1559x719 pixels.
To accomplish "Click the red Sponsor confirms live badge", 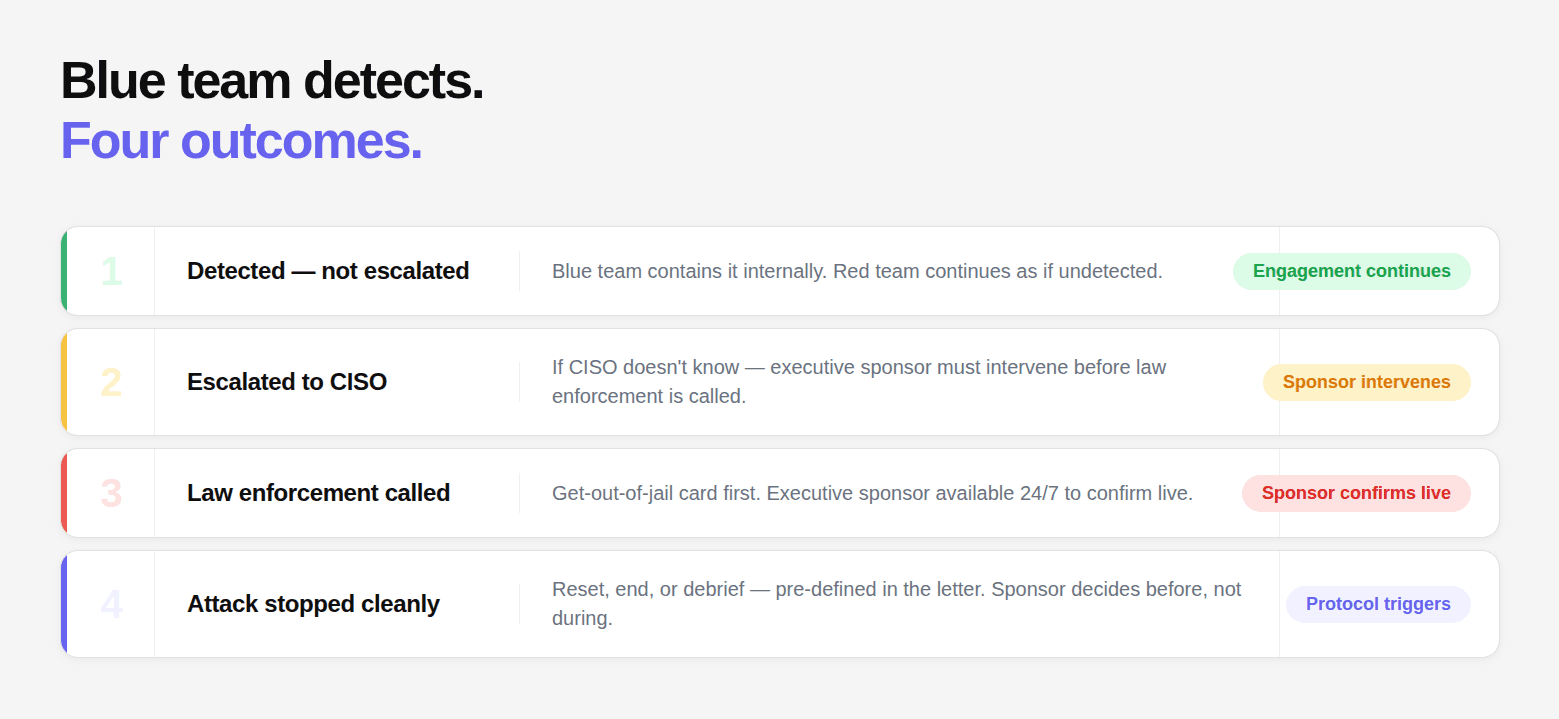I will pyautogui.click(x=1355, y=494).
